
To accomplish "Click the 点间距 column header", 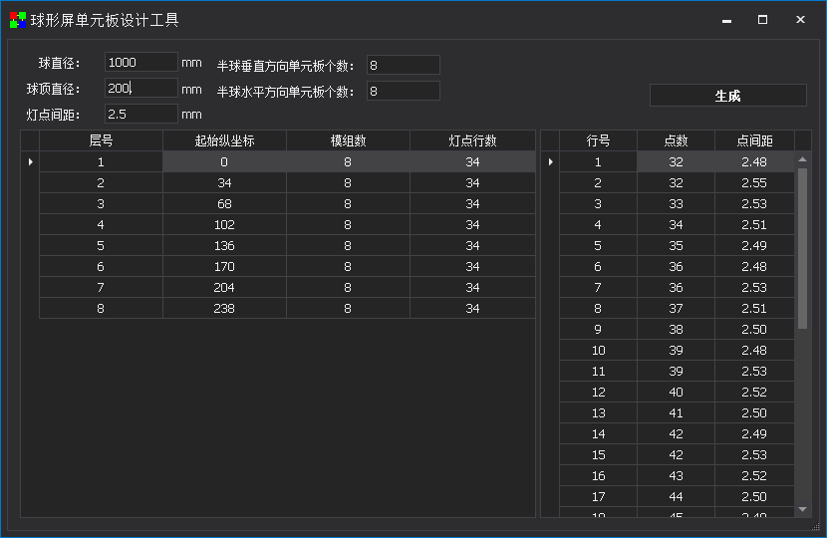I will point(754,141).
